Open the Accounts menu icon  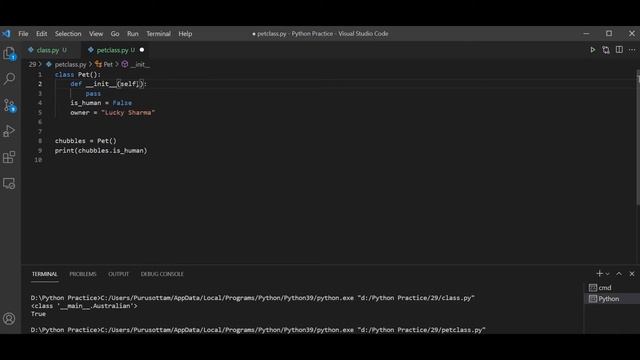tap(9, 318)
